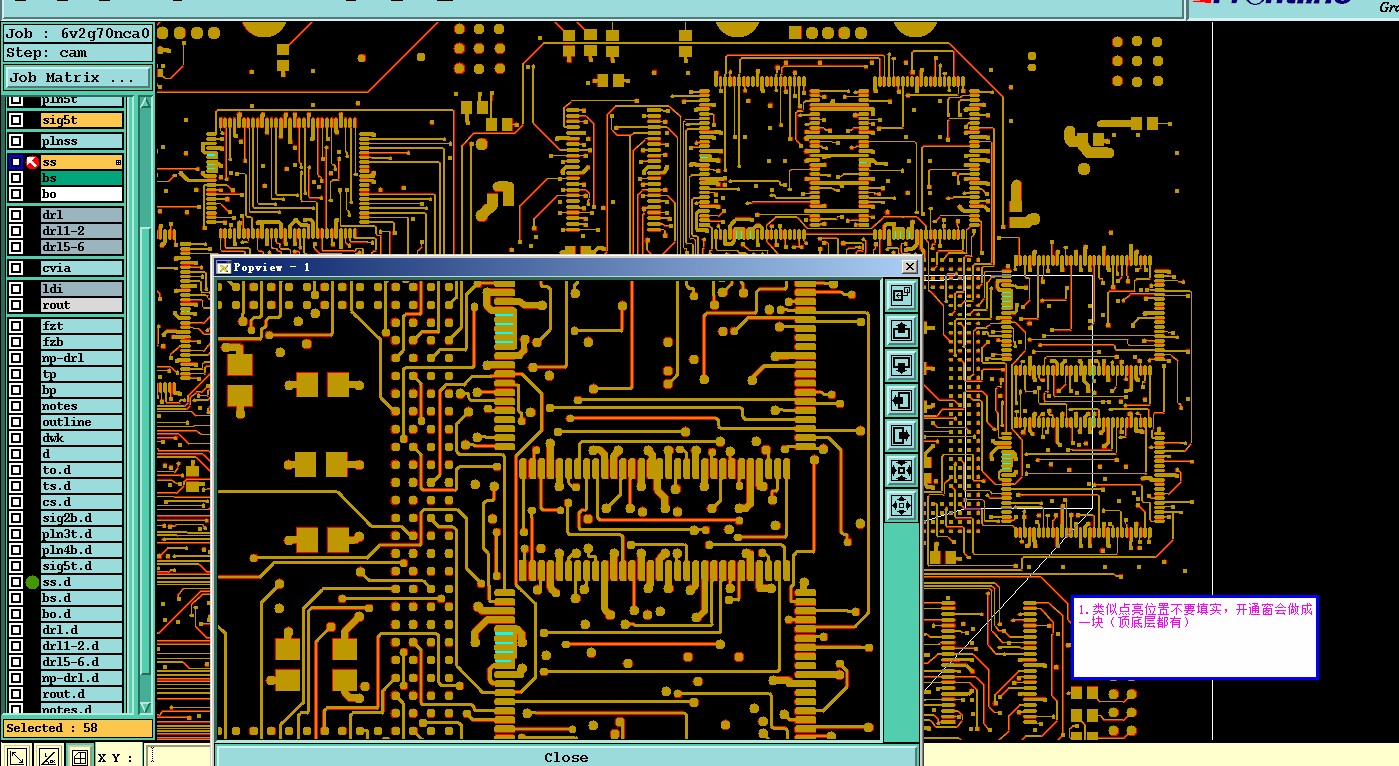Viewport: 1399px width, 766px height.
Task: Click the zoom-out arrows icon in Popview
Action: [901, 506]
